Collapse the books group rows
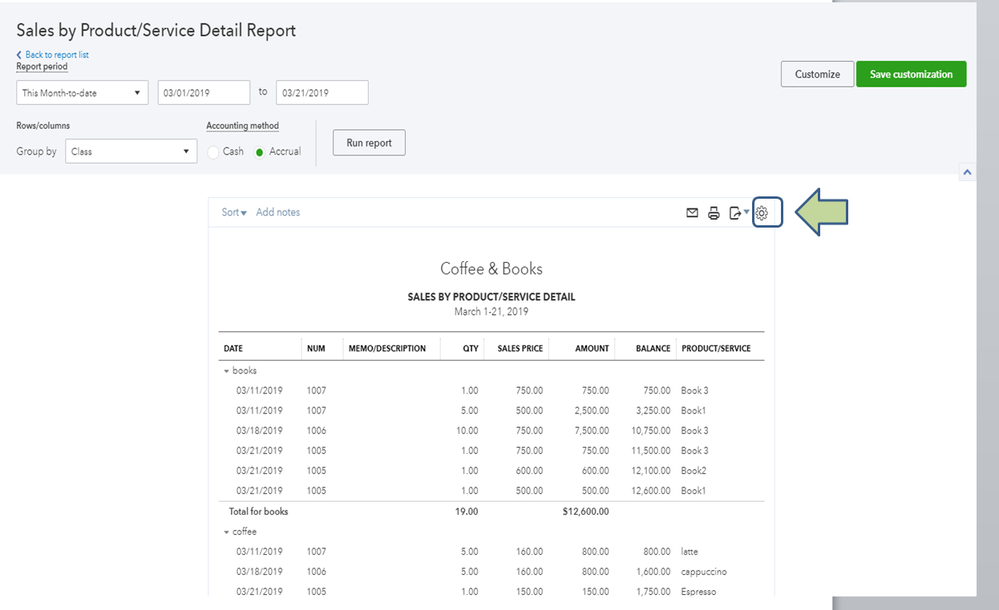The width and height of the screenshot is (999, 610). click(227, 371)
